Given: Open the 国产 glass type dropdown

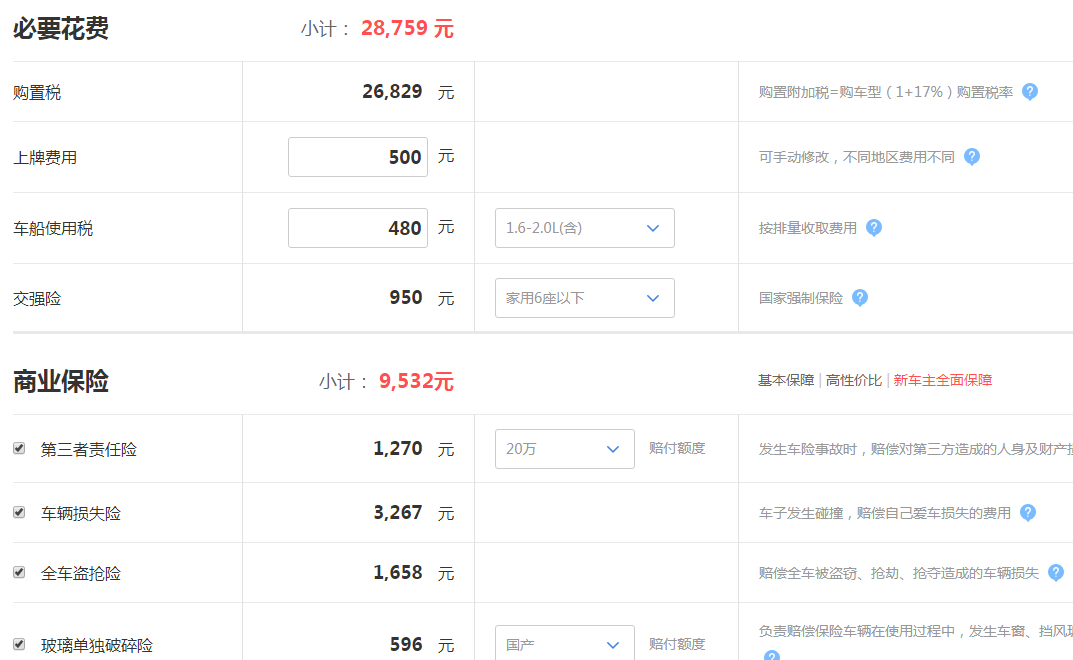Looking at the screenshot, I should pyautogui.click(x=565, y=643).
